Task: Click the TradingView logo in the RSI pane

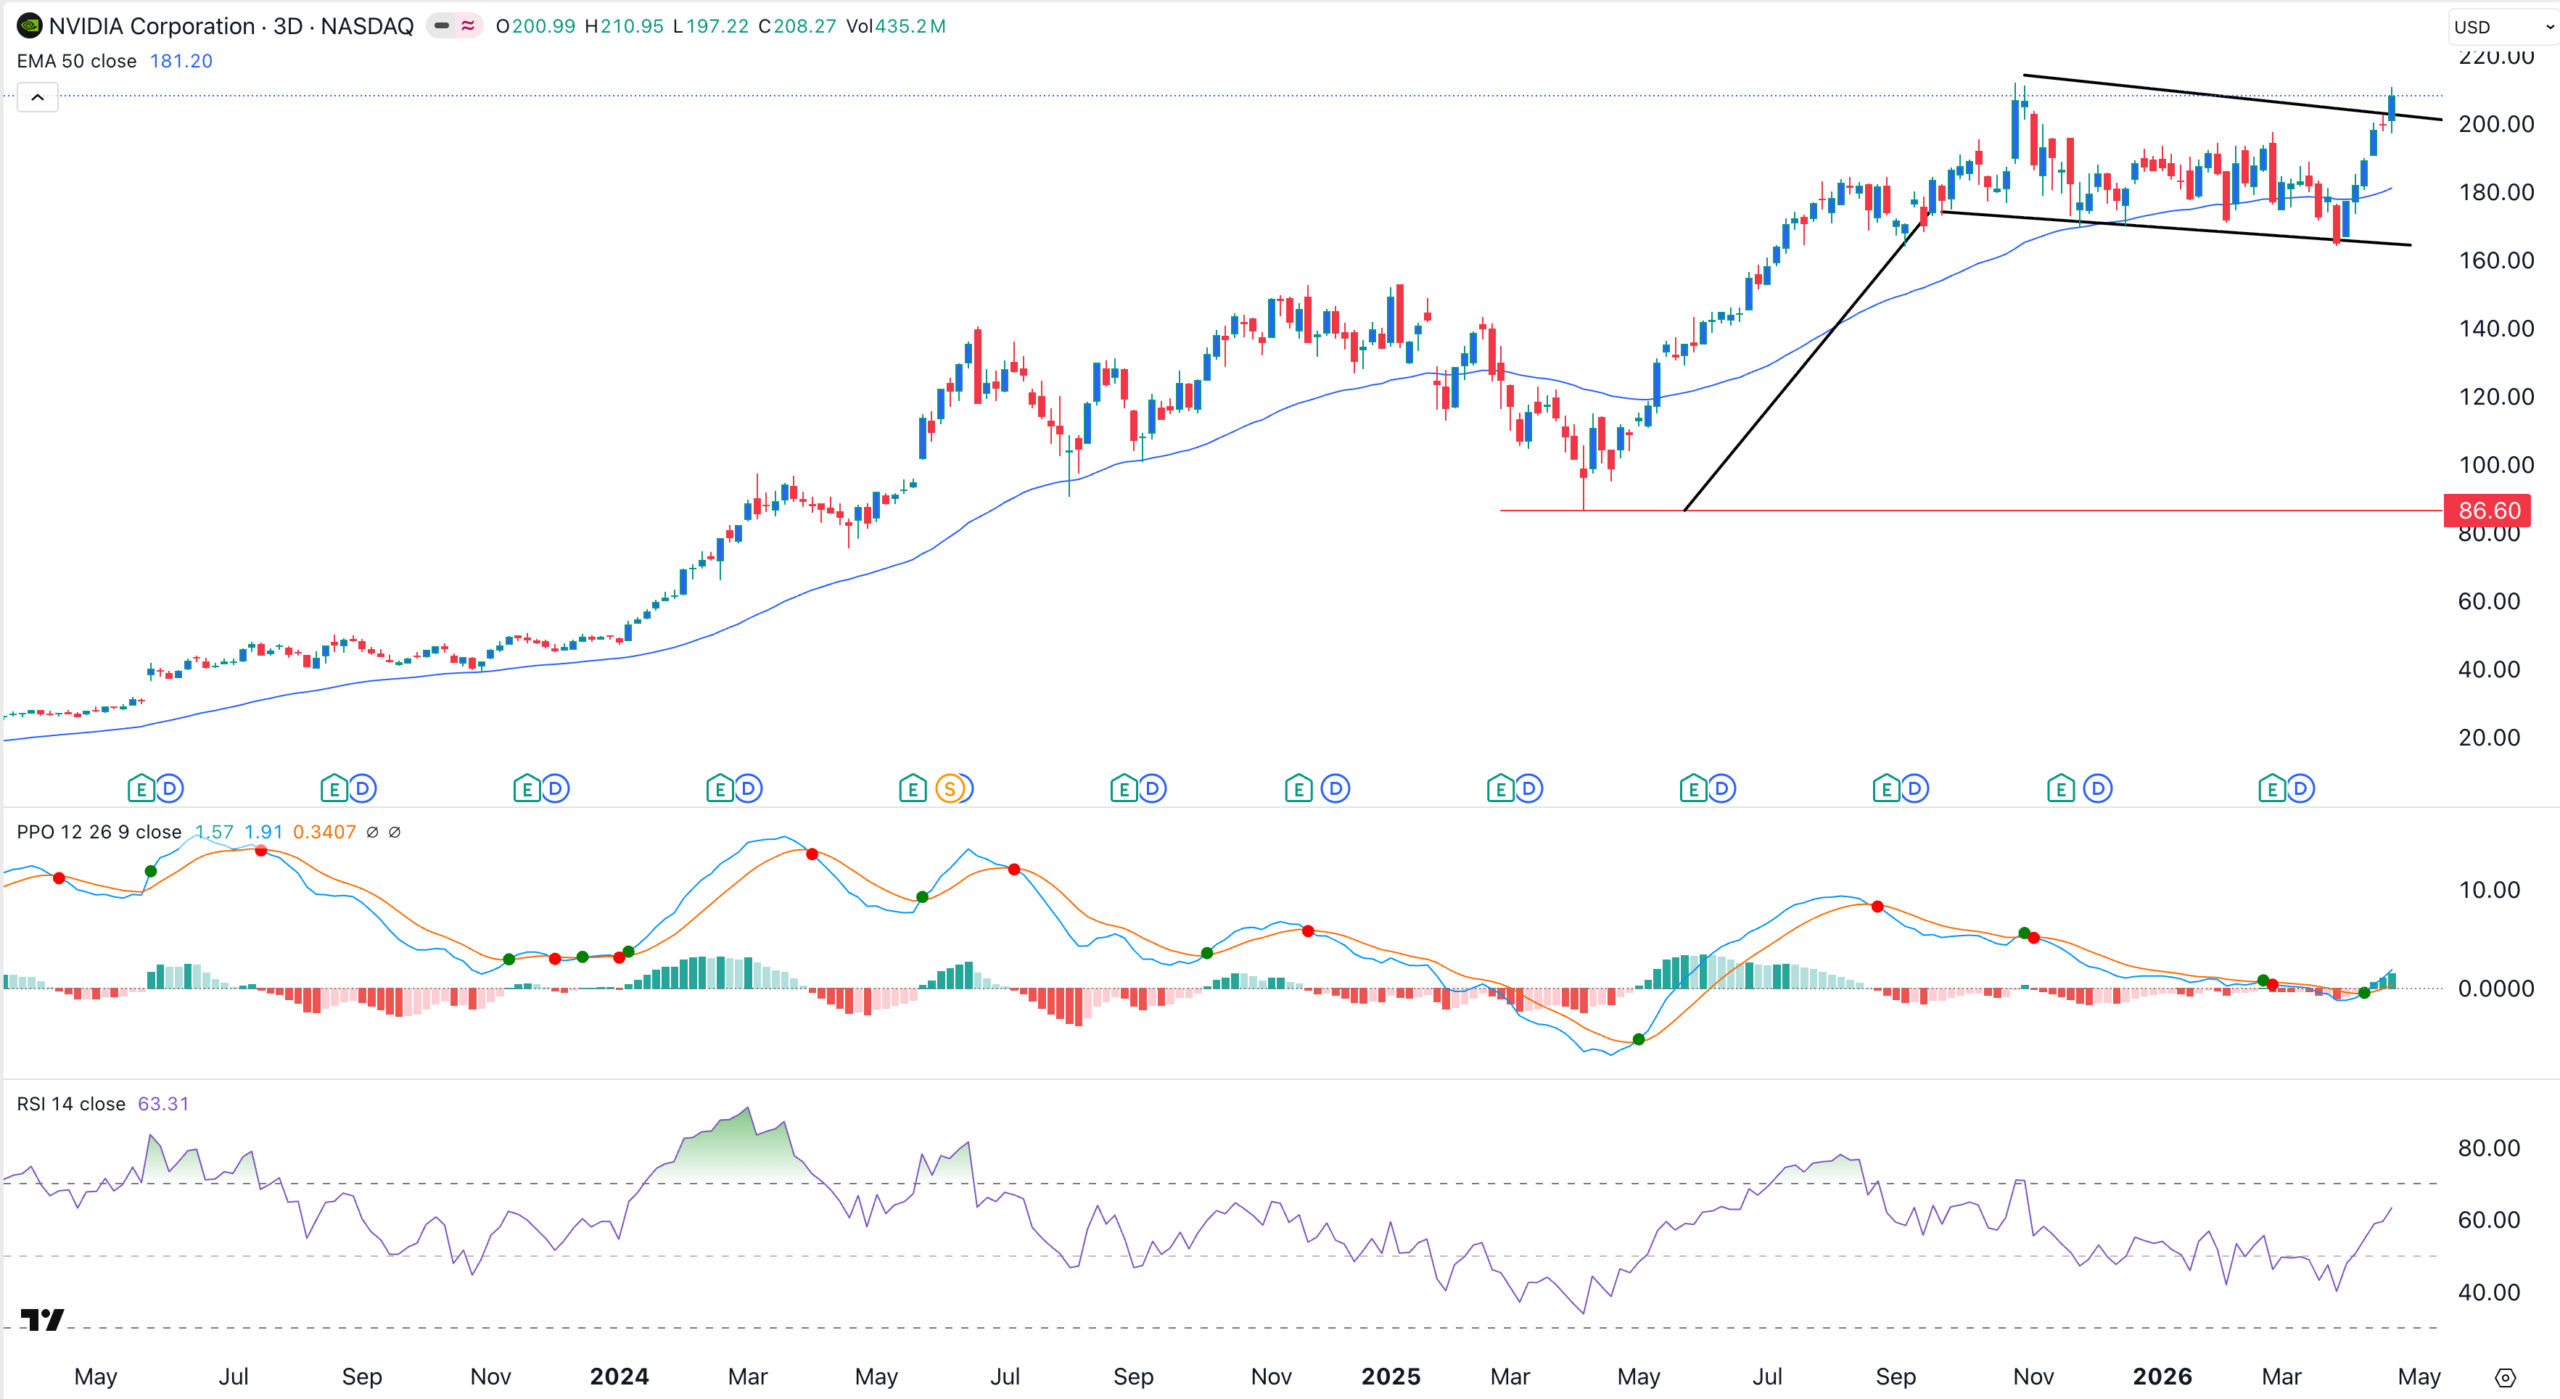Action: [42, 1320]
